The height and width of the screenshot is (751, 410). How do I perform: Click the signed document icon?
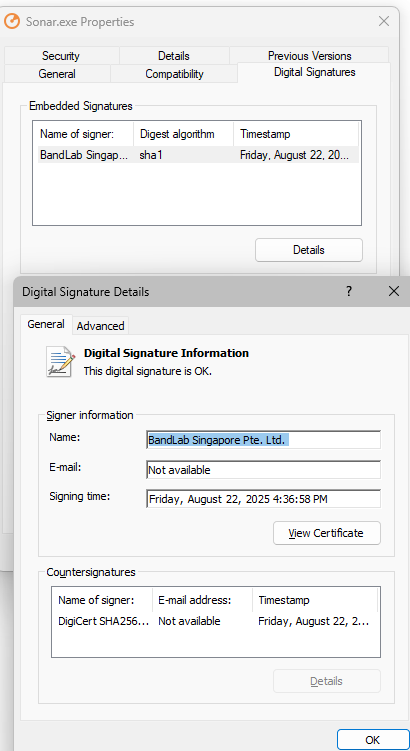tap(60, 362)
